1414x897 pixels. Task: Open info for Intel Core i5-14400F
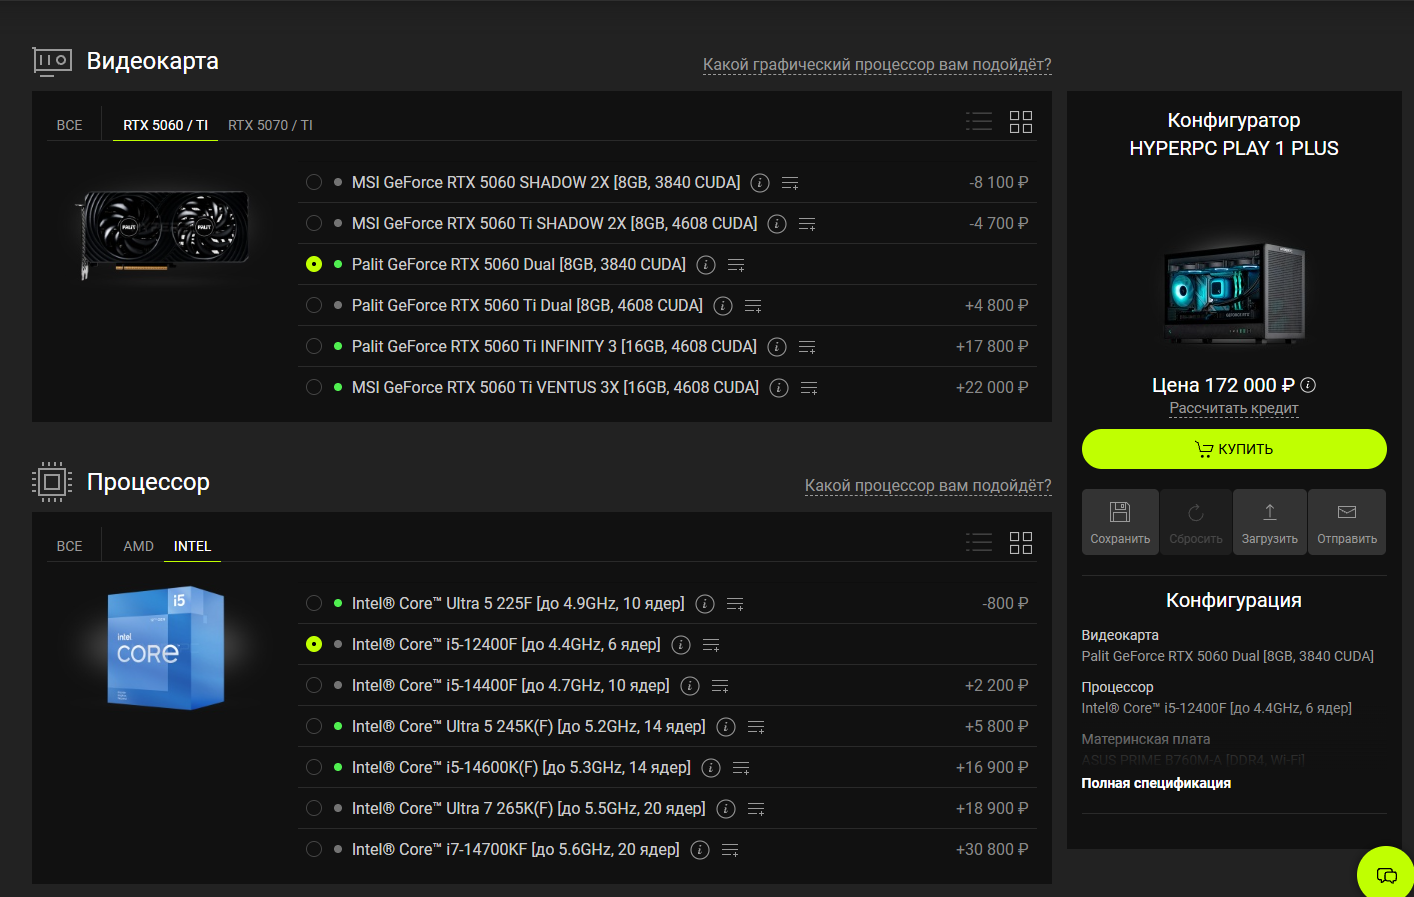[690, 686]
